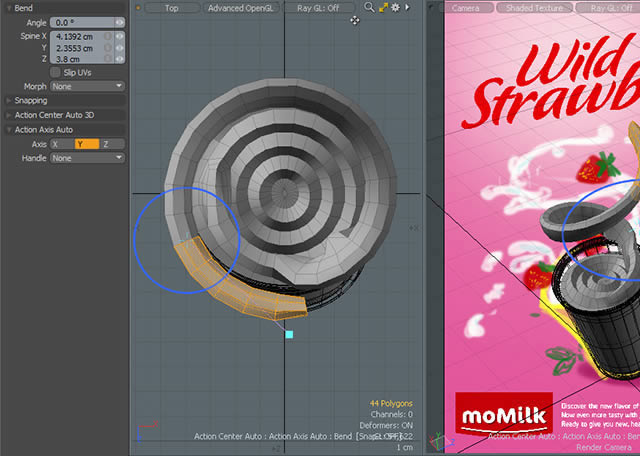640x456 pixels.
Task: Click the Spine Z value field
Action: pyautogui.click(x=77, y=59)
